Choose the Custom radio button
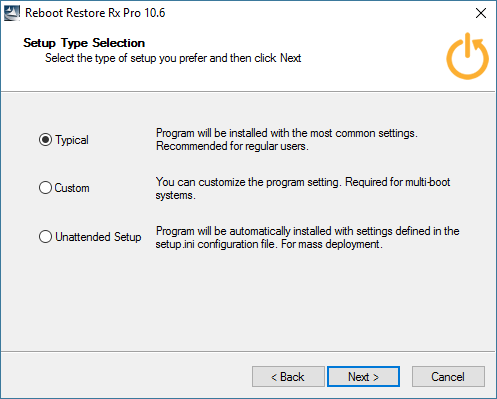 45,188
